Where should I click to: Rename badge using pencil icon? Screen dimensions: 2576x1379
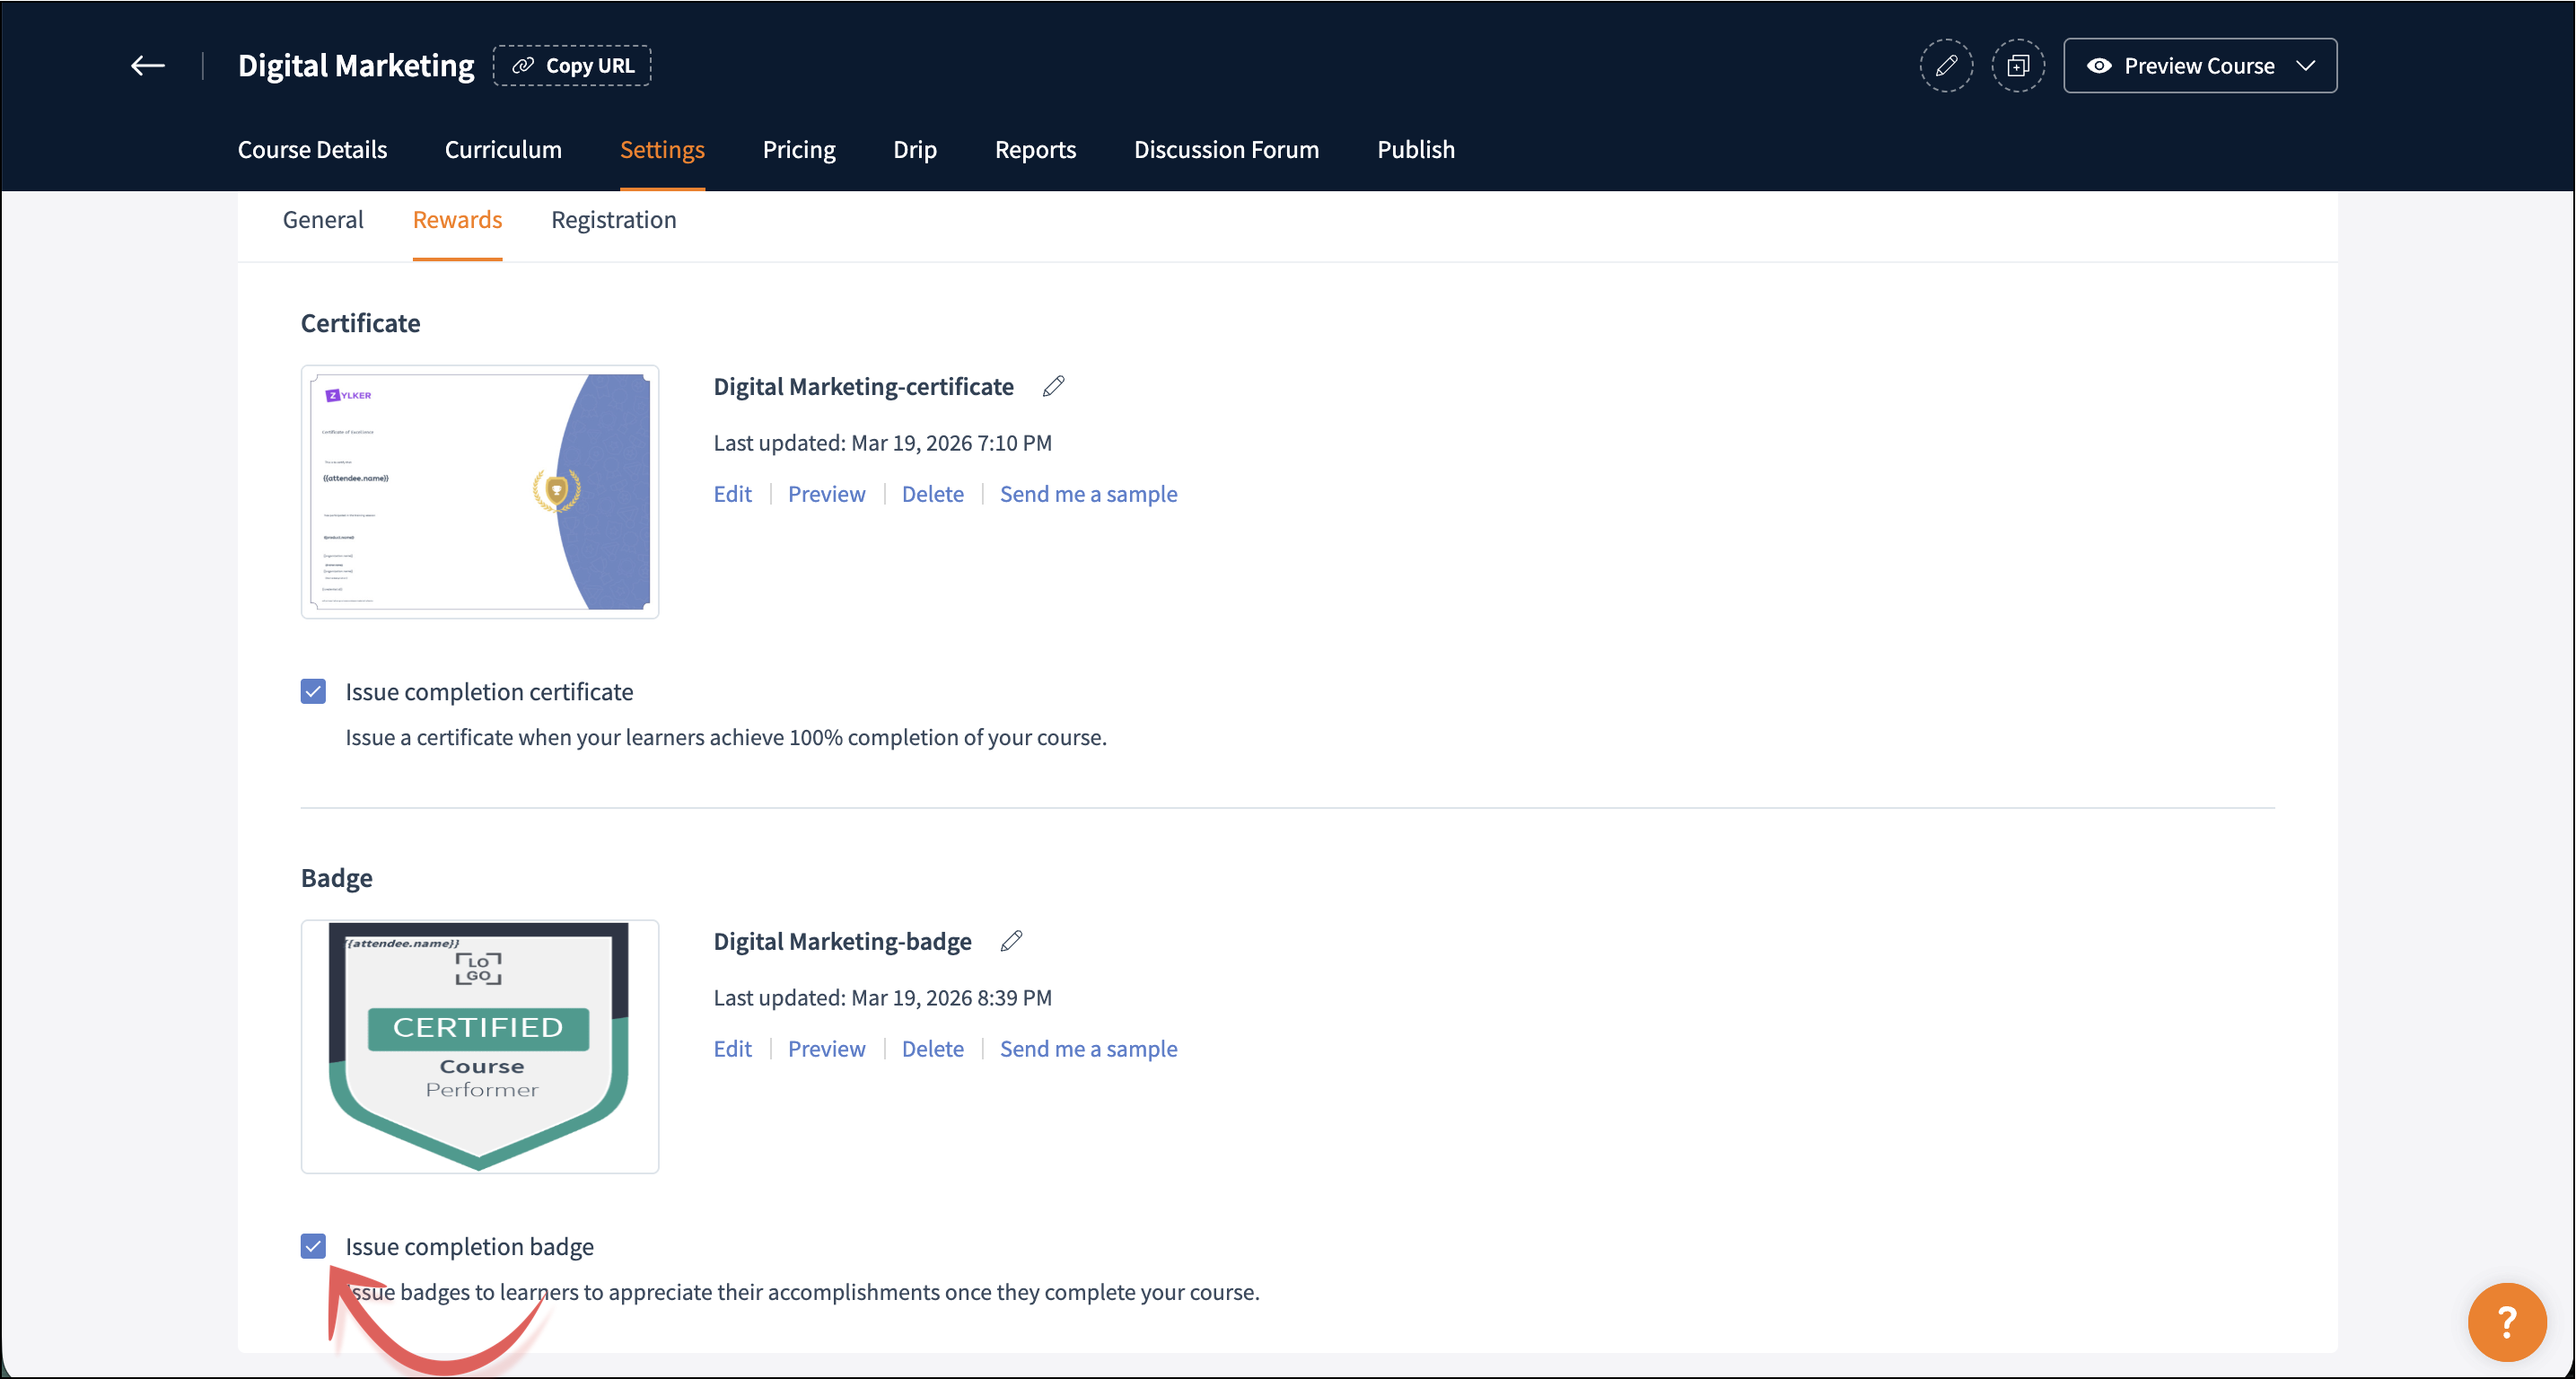(1011, 941)
